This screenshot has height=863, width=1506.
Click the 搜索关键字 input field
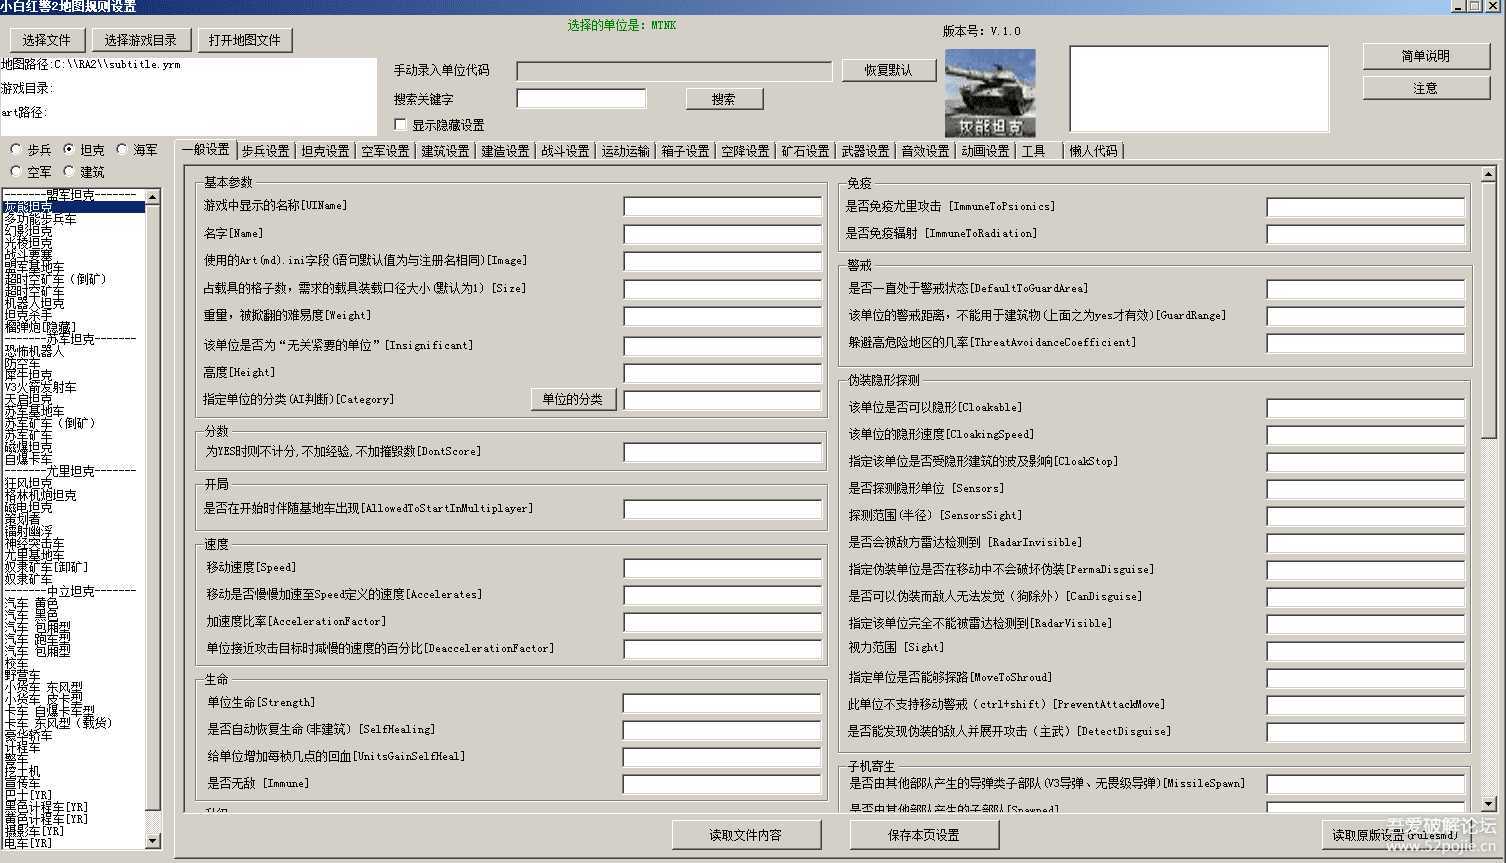(x=581, y=99)
